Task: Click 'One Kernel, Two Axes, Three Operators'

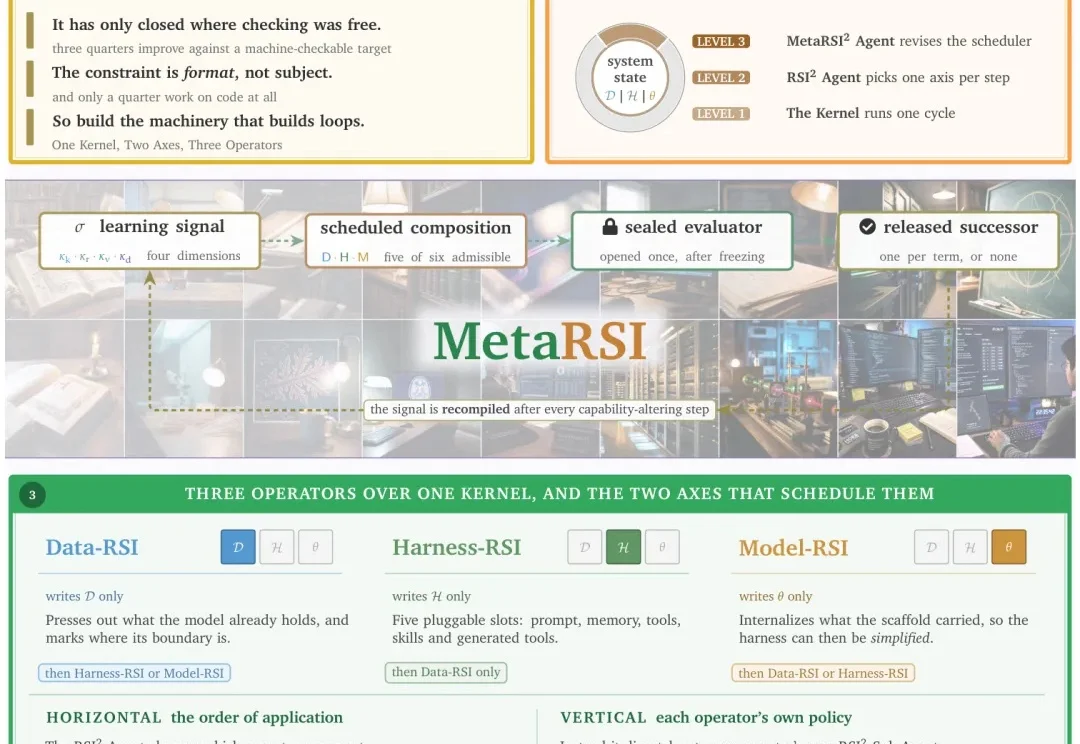Action: pyautogui.click(x=167, y=145)
